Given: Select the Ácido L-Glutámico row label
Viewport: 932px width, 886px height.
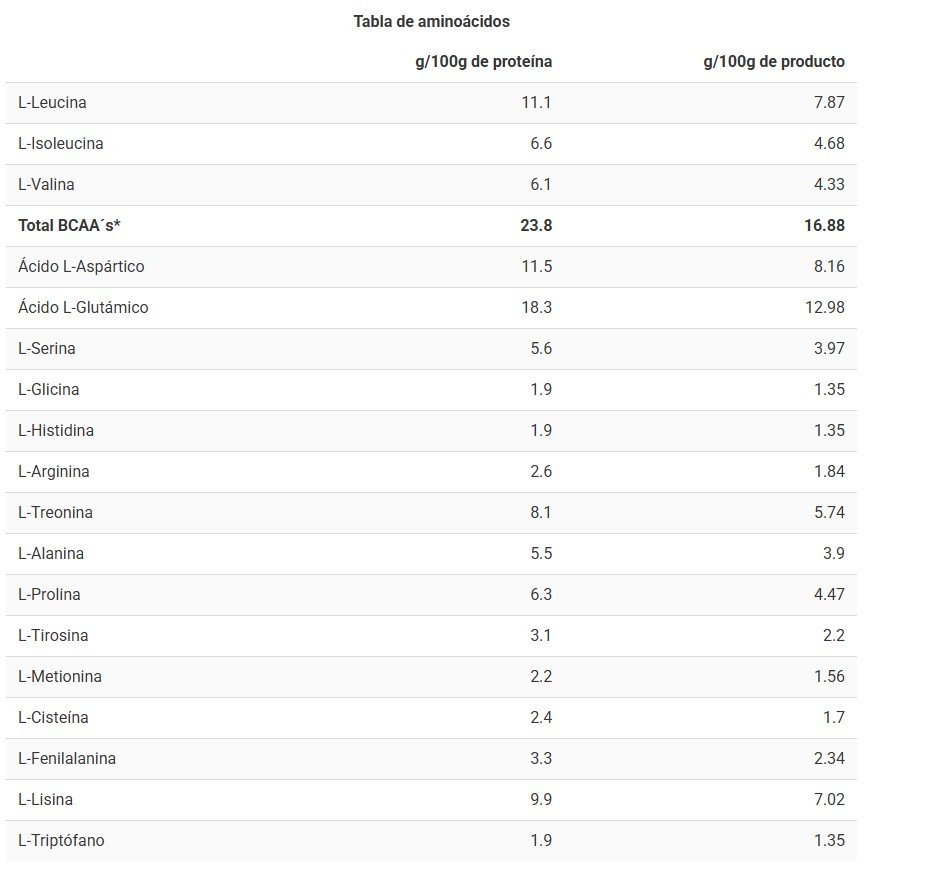Looking at the screenshot, I should 83,308.
